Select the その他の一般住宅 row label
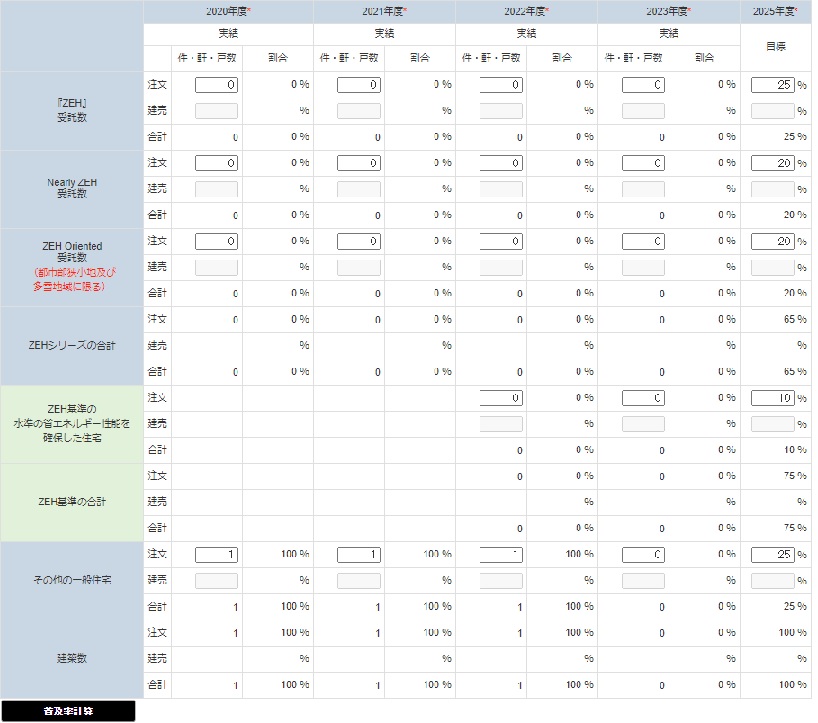Image resolution: width=818 pixels, height=723 pixels. pyautogui.click(x=72, y=580)
